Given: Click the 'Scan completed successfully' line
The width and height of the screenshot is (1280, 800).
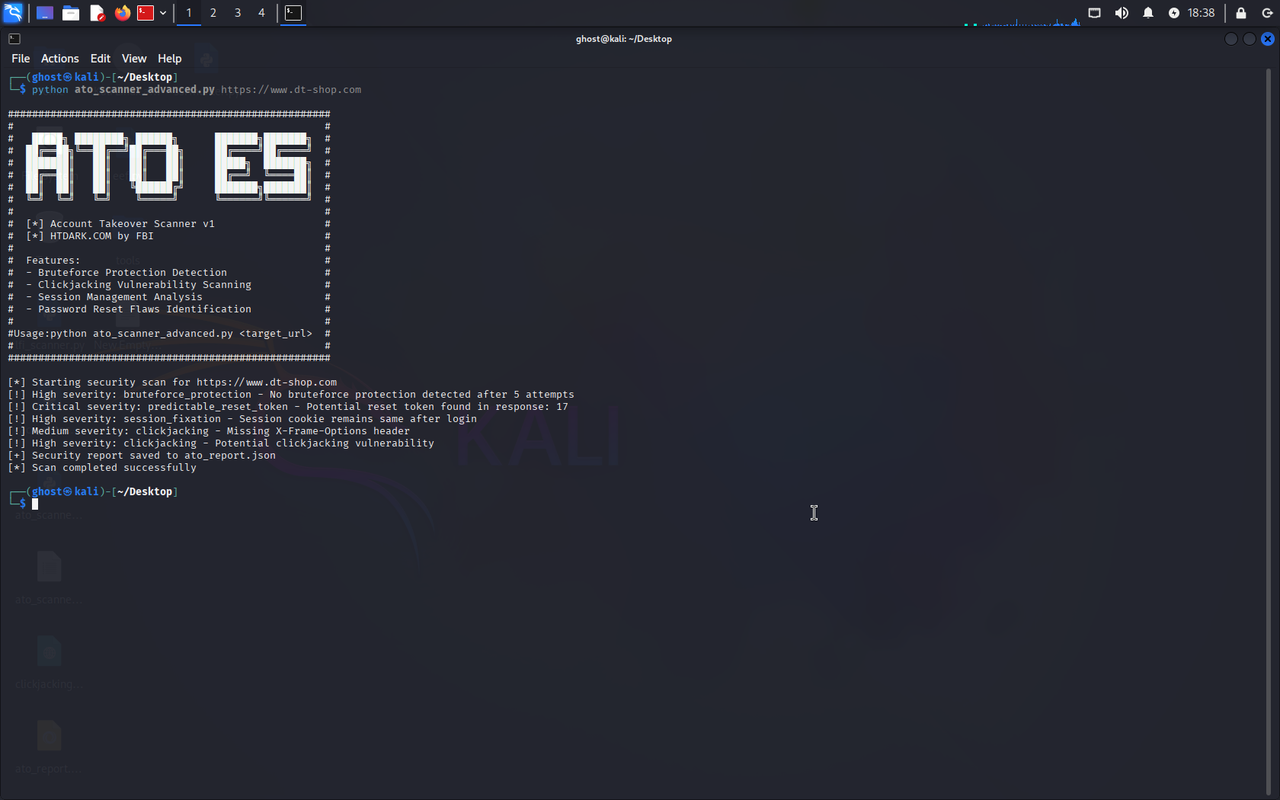Looking at the screenshot, I should click(x=102, y=467).
